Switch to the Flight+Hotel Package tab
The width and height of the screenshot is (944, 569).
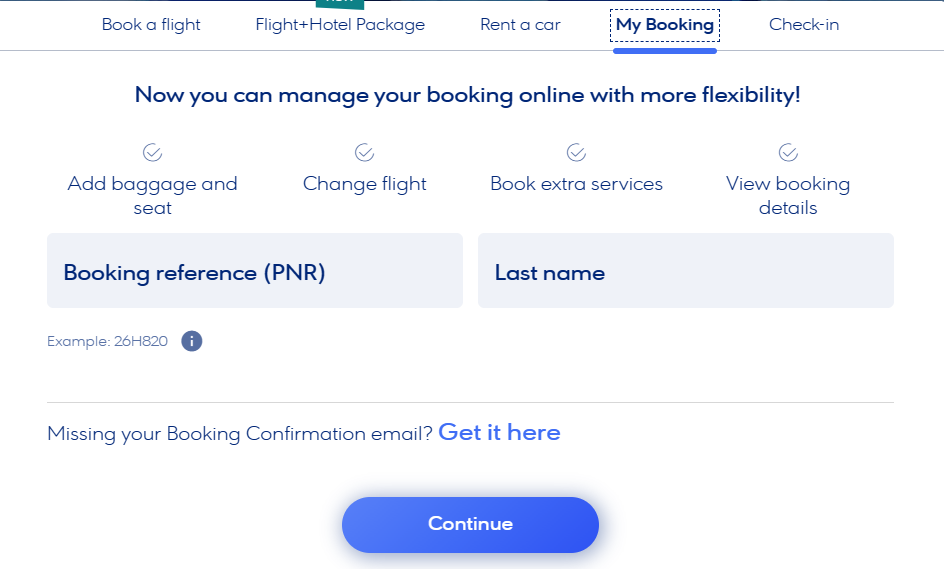340,25
